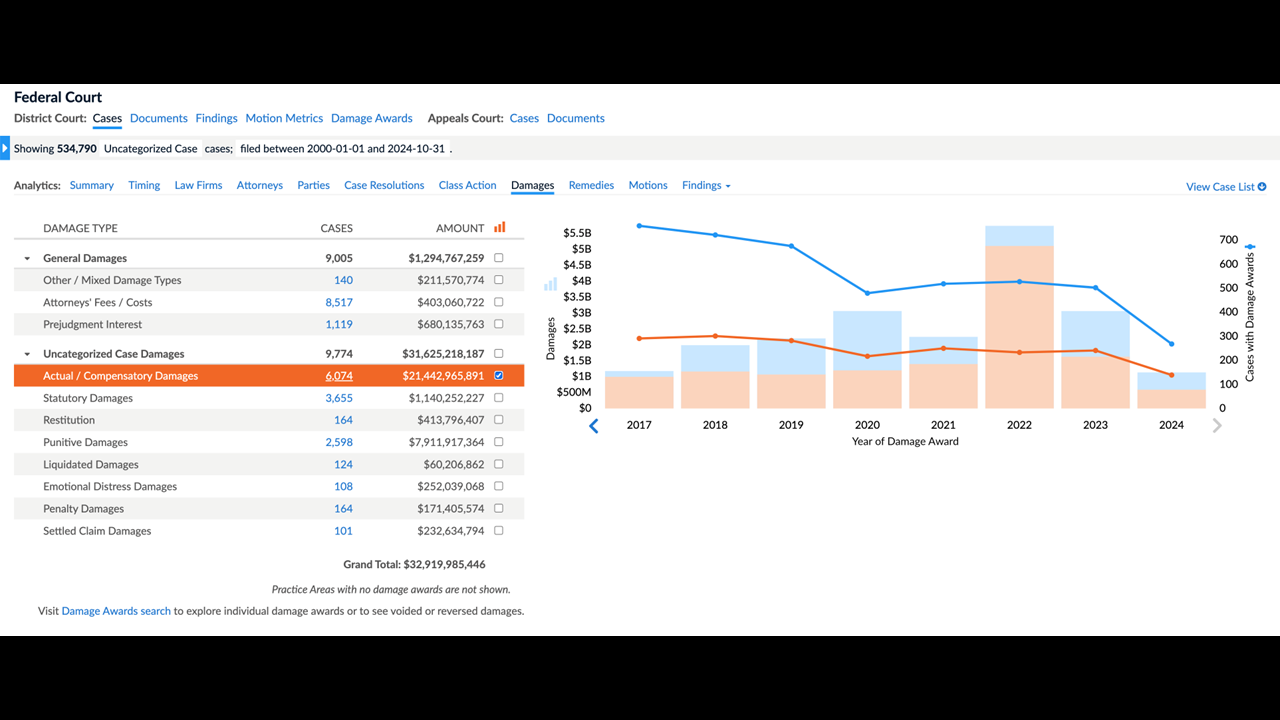Click the View Case List link
The width and height of the screenshot is (1280, 720).
[1220, 187]
